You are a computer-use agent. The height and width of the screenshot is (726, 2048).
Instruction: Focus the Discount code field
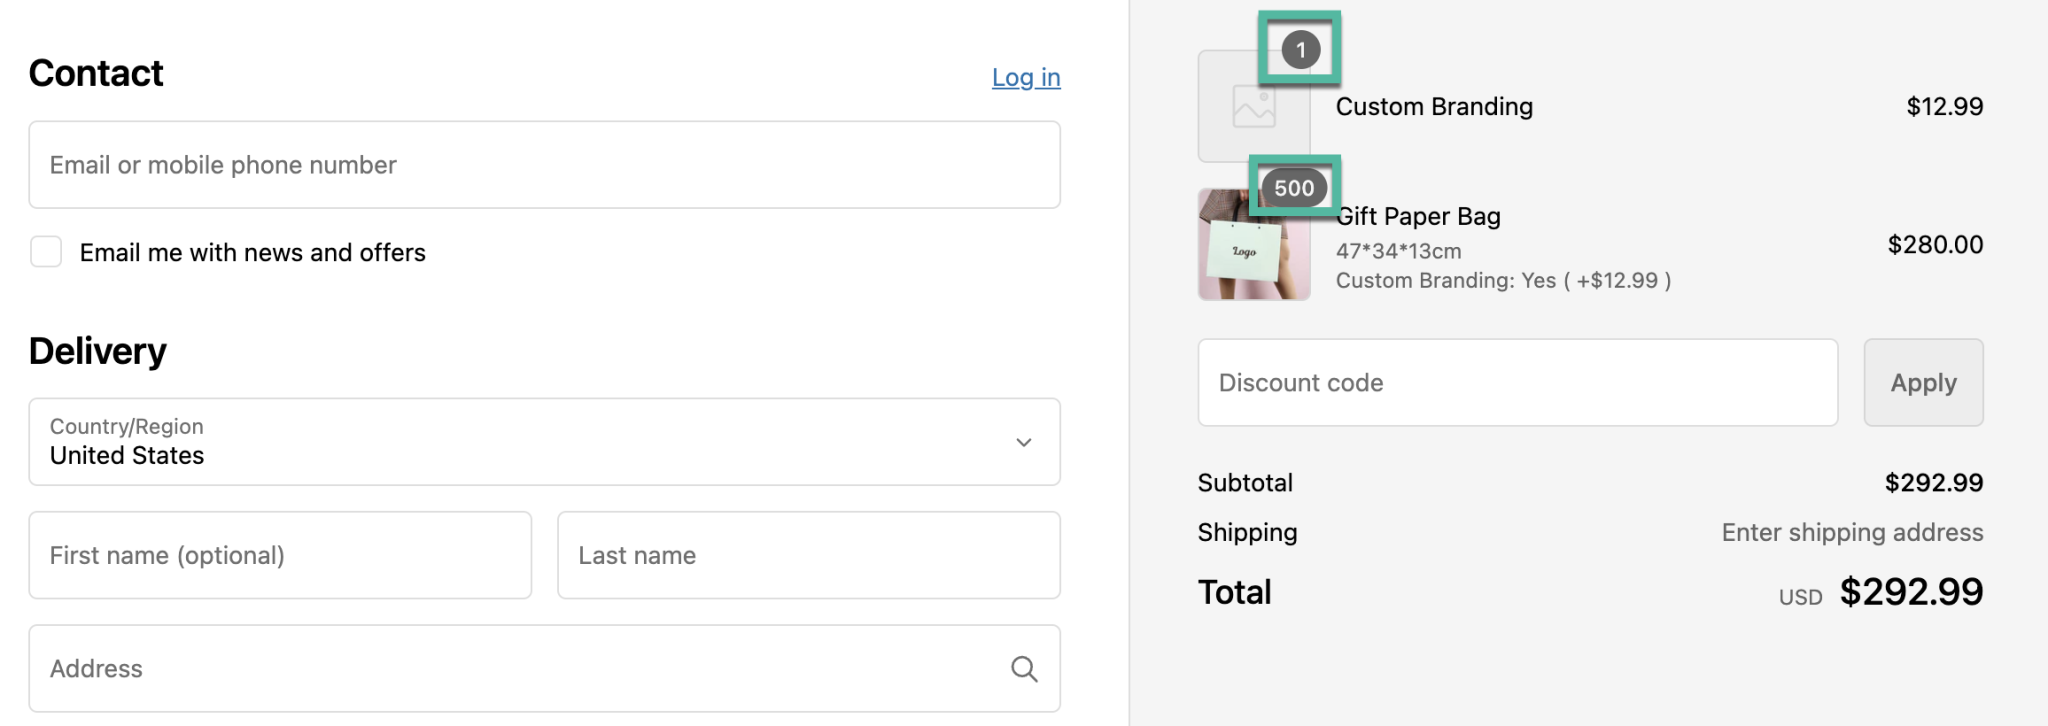tap(1517, 382)
